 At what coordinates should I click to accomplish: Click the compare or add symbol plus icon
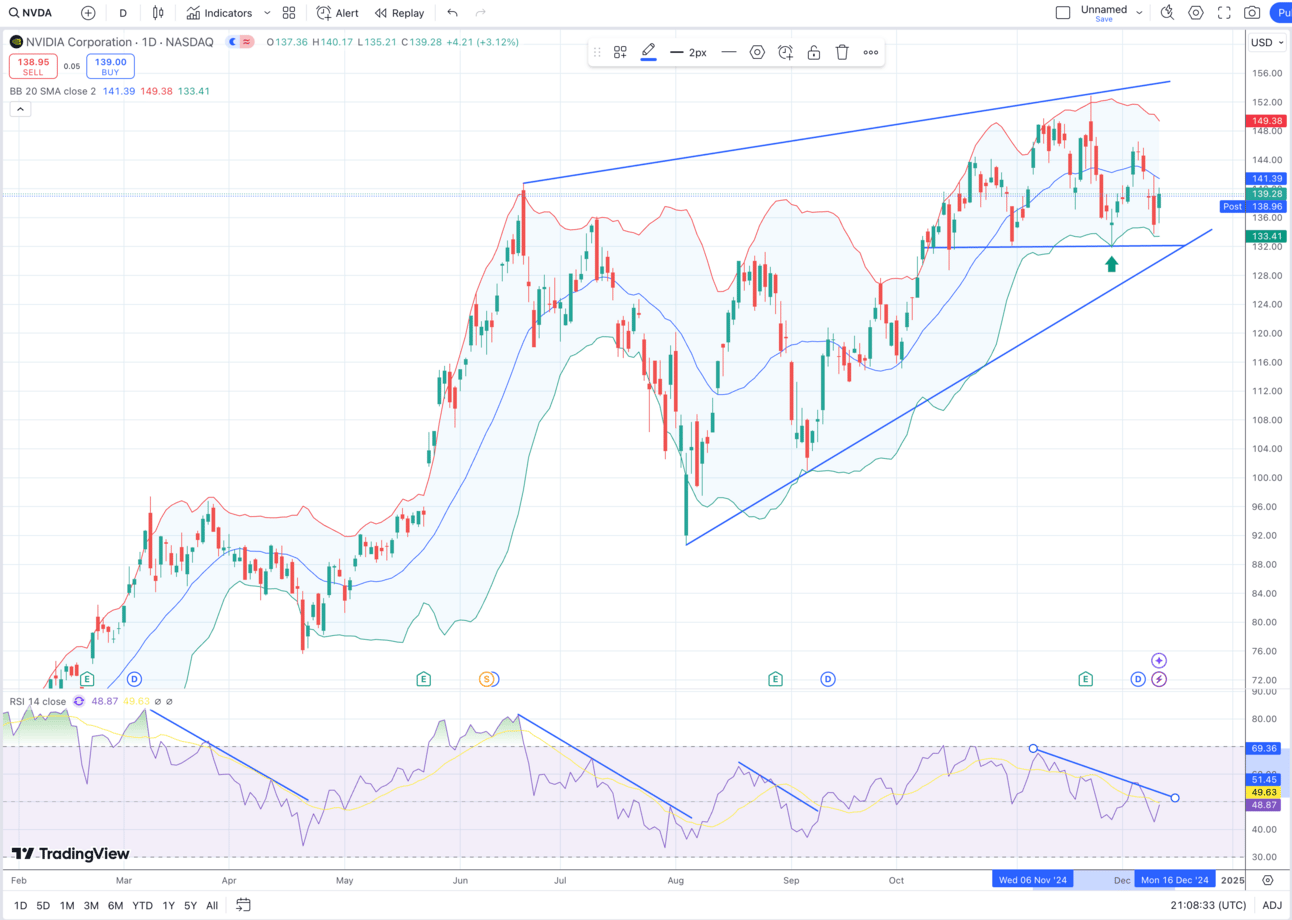(x=88, y=13)
